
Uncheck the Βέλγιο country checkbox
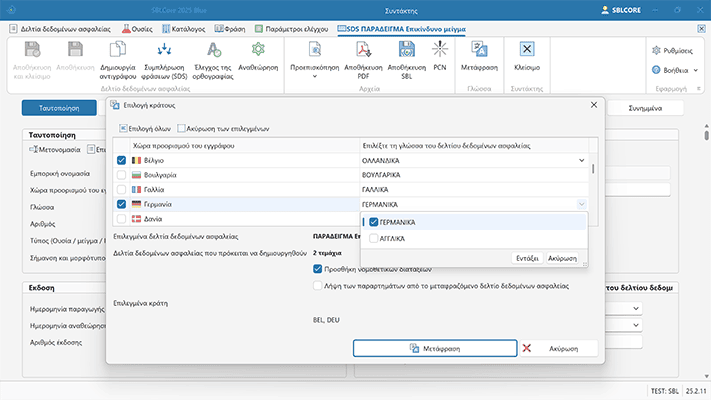coord(122,160)
